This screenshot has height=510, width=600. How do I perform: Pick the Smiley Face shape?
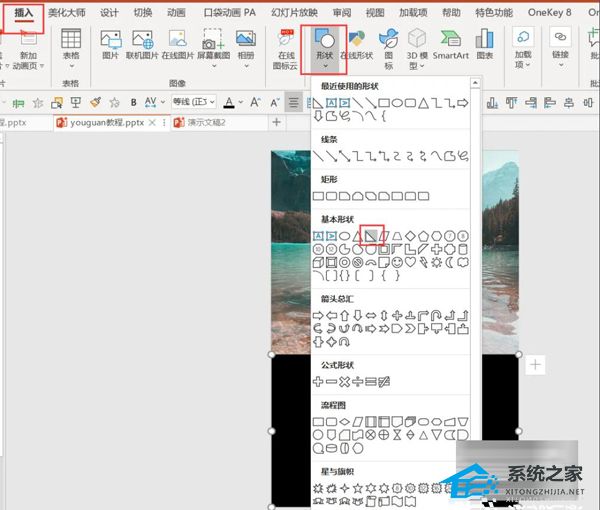coord(397,262)
